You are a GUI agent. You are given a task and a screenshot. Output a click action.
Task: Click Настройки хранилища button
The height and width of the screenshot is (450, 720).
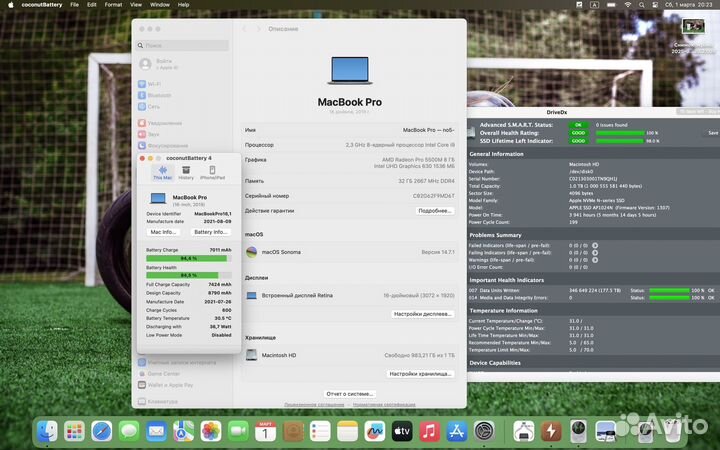pos(420,374)
